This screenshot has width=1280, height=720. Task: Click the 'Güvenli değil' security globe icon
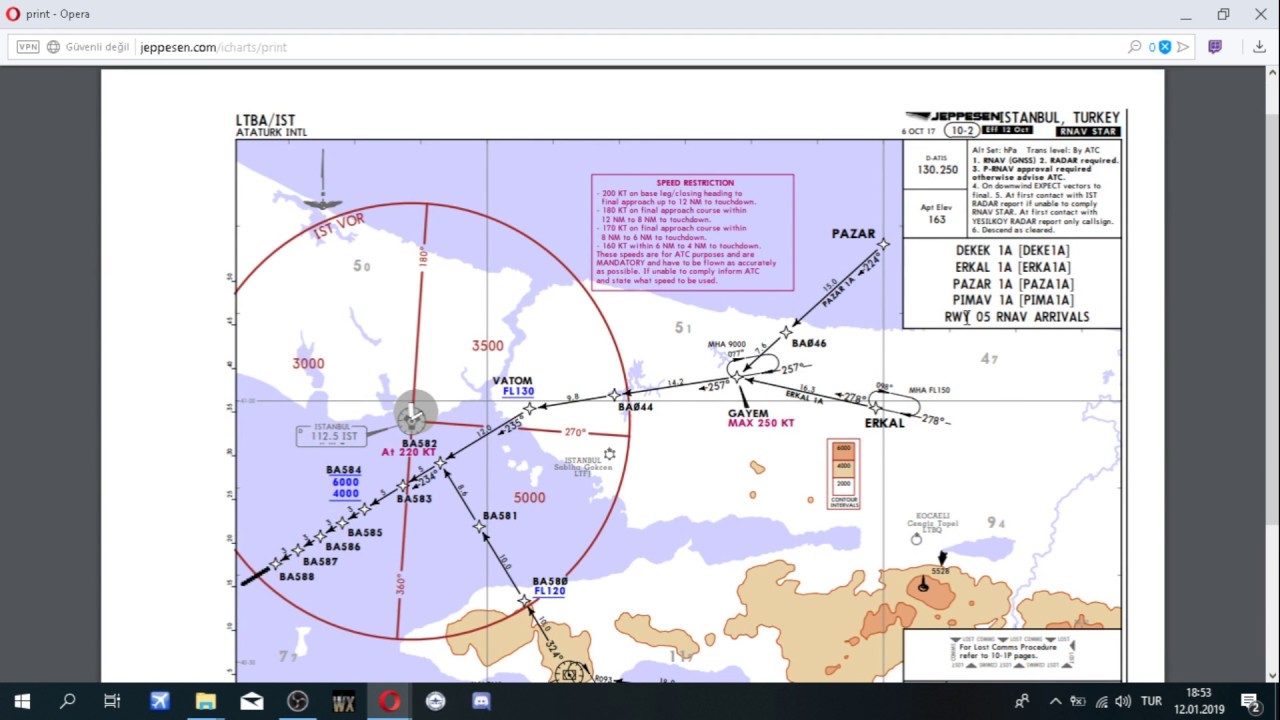(x=52, y=47)
